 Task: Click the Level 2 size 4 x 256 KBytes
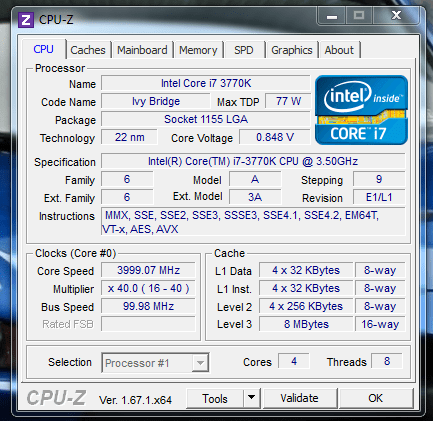[x=306, y=306]
